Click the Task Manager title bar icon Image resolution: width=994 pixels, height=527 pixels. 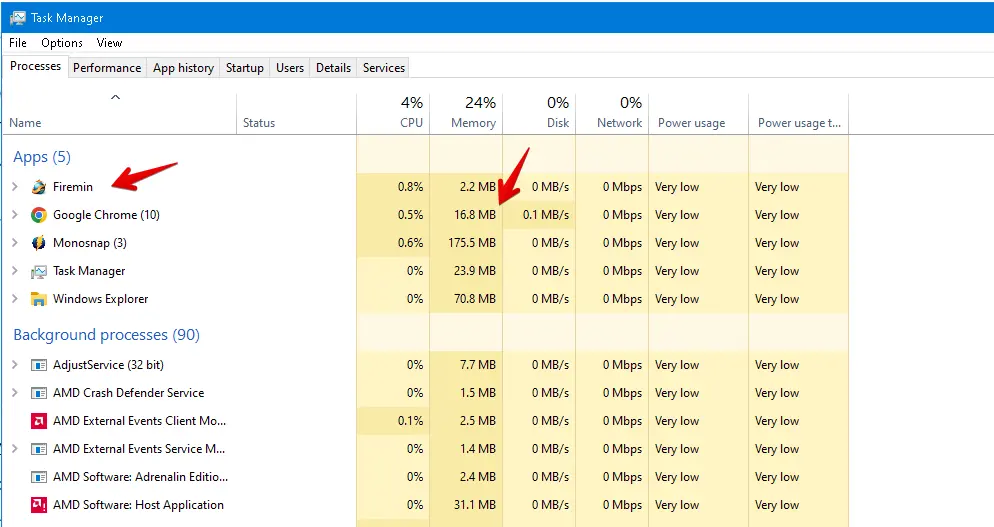click(18, 18)
